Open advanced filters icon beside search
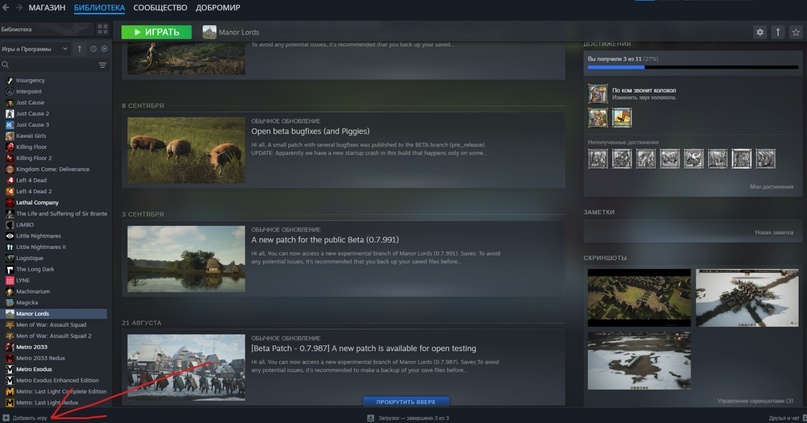This screenshot has width=807, height=423. click(x=102, y=65)
